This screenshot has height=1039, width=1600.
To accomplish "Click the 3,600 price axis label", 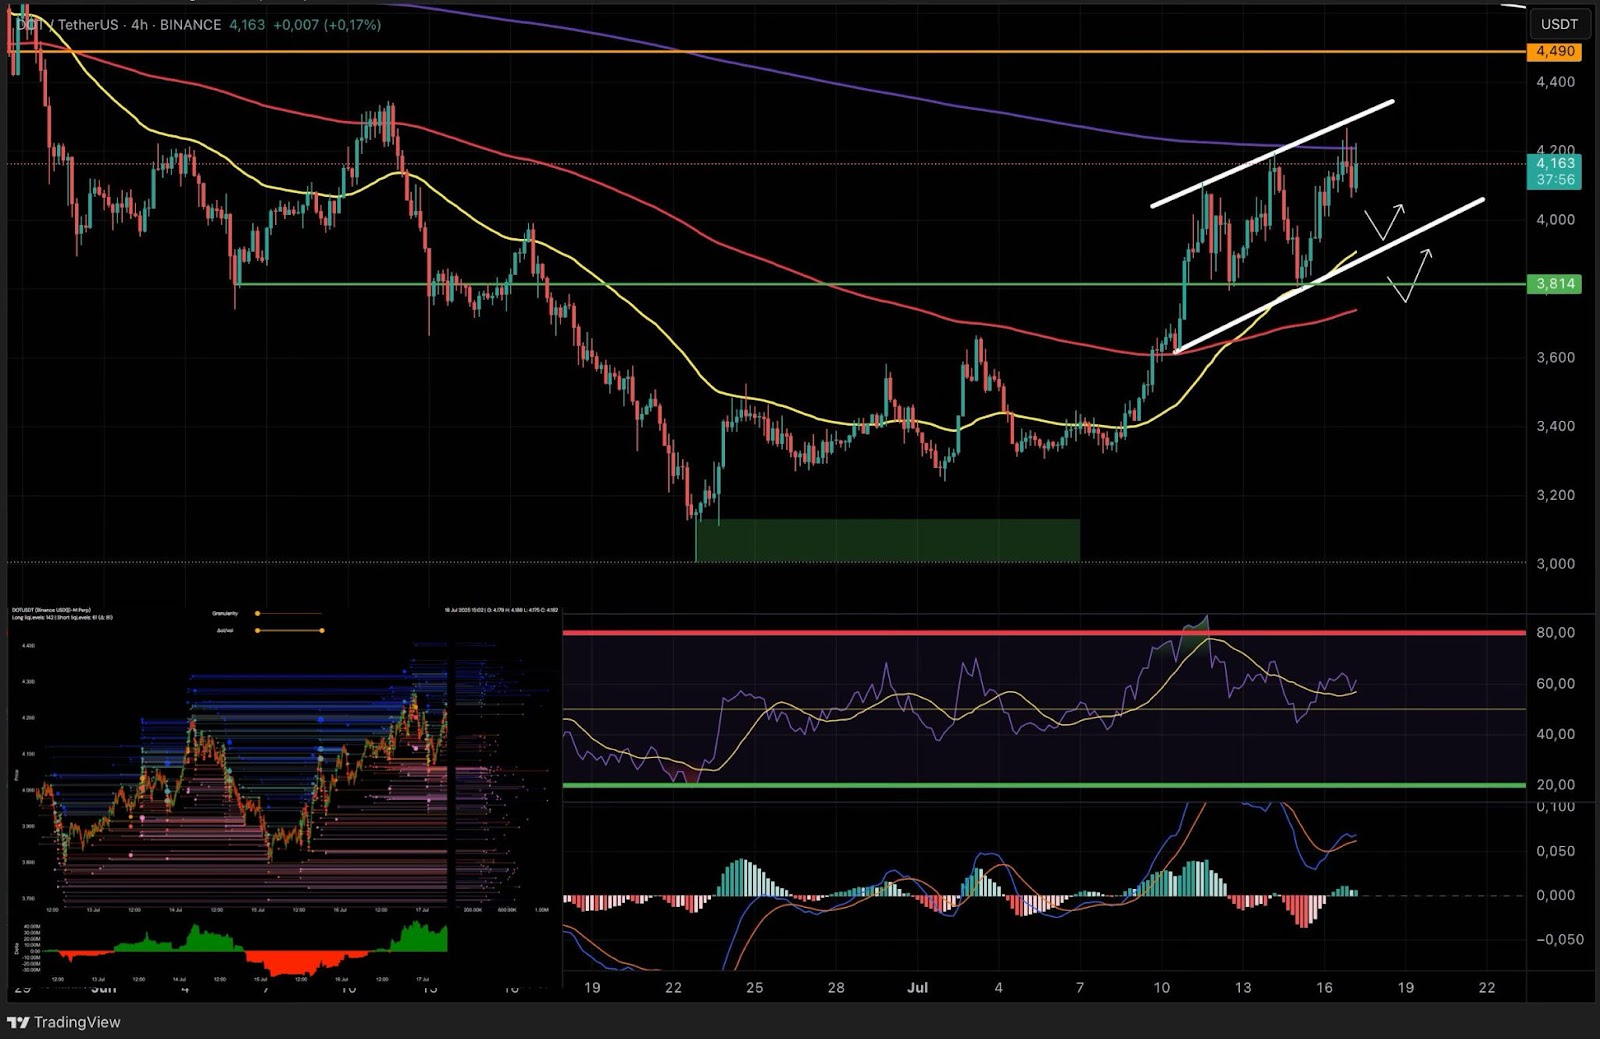I will point(1555,357).
